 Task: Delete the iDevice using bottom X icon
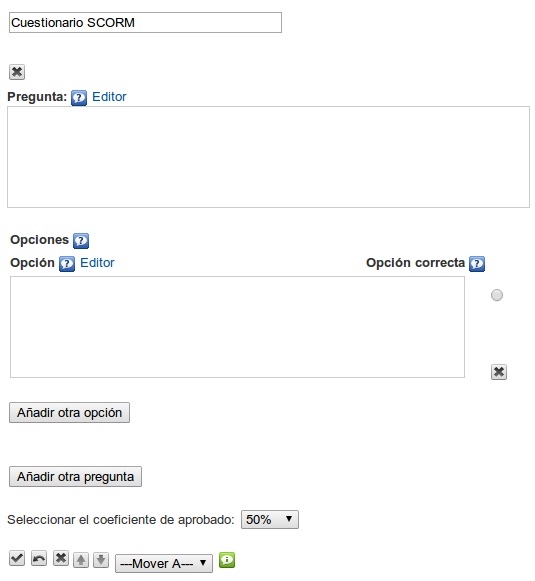coord(61,558)
